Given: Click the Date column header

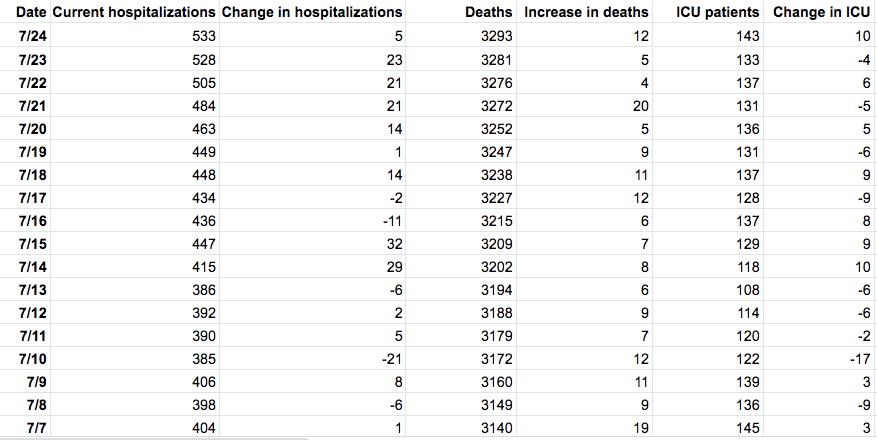Looking at the screenshot, I should 30,13.
